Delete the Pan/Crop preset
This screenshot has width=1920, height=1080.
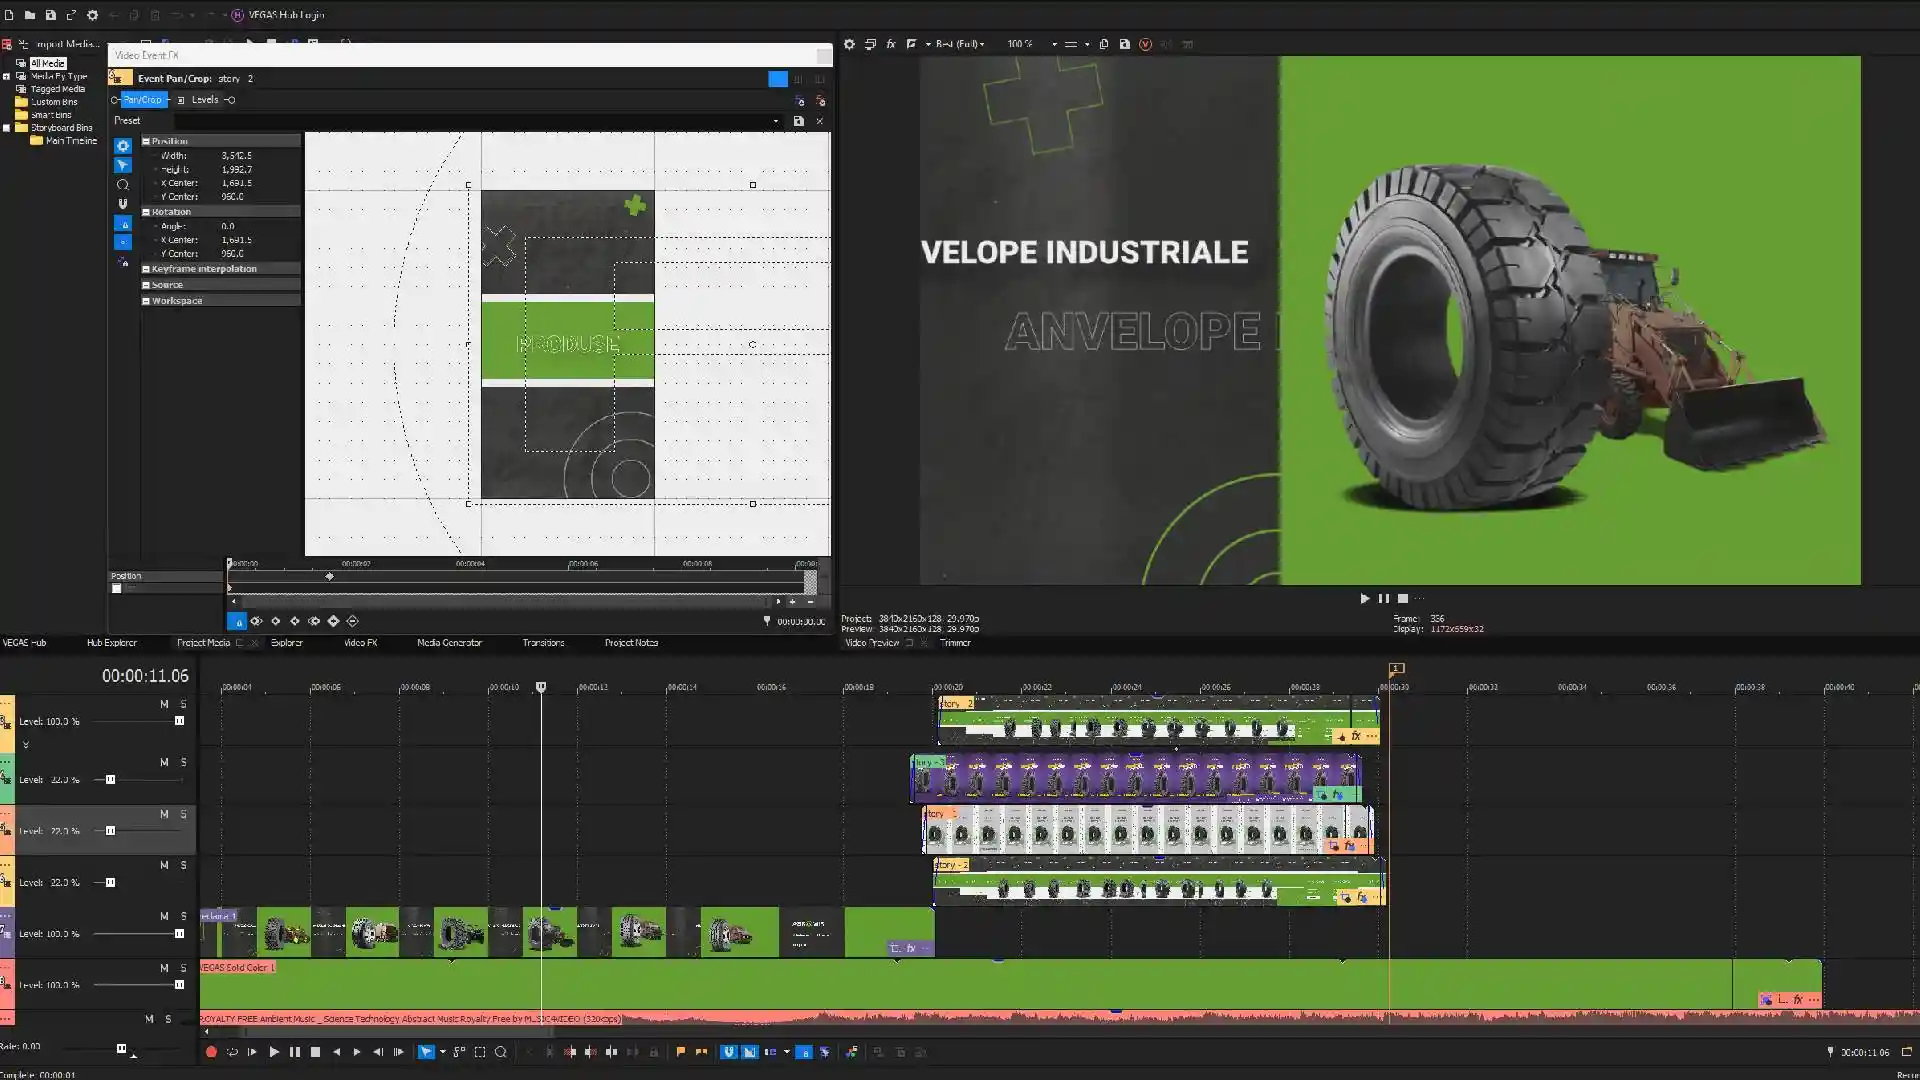click(x=820, y=121)
